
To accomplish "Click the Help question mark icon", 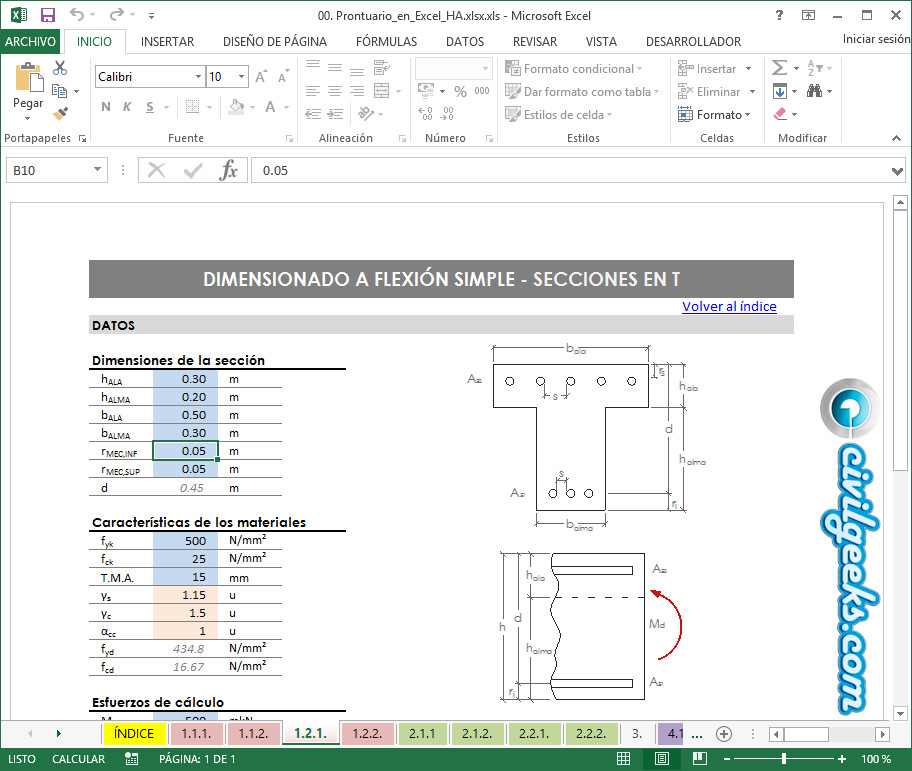I will tap(779, 15).
